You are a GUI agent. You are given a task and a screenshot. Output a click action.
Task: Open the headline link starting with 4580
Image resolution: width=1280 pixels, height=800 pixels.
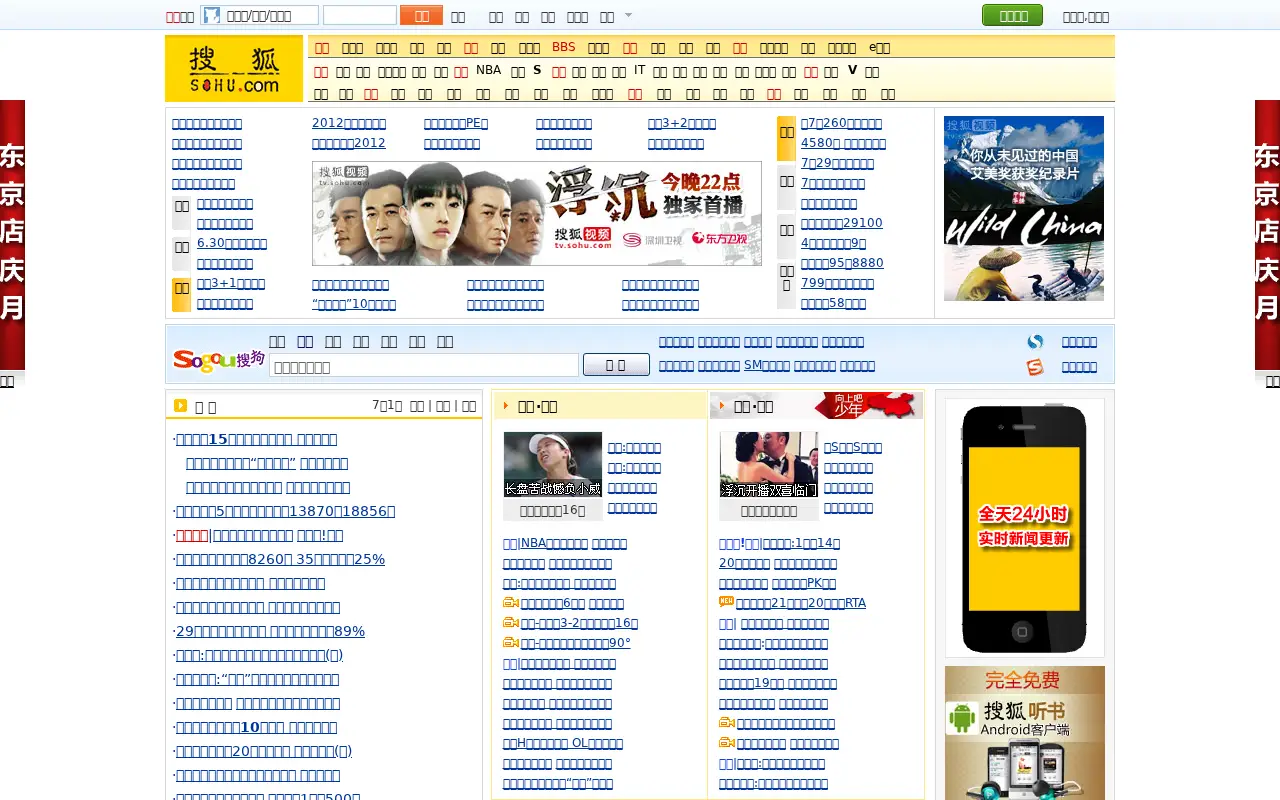tap(843, 143)
